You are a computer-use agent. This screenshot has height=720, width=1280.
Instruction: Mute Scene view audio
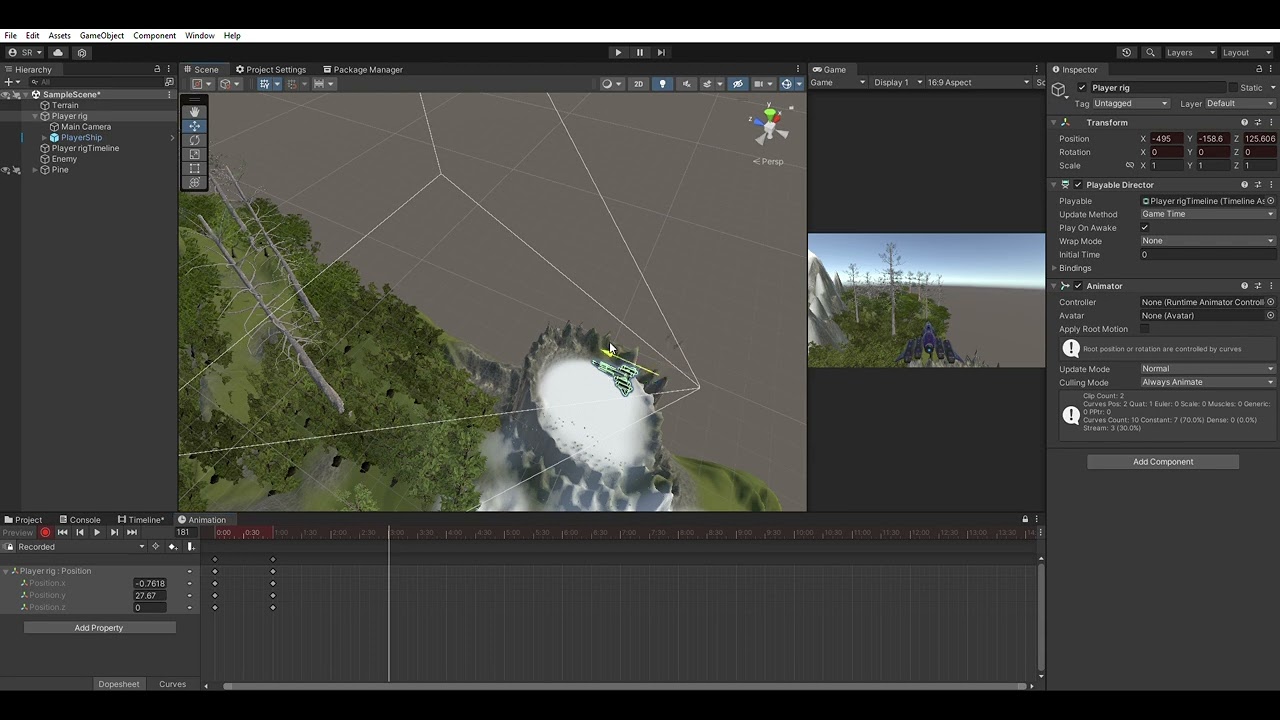(687, 83)
